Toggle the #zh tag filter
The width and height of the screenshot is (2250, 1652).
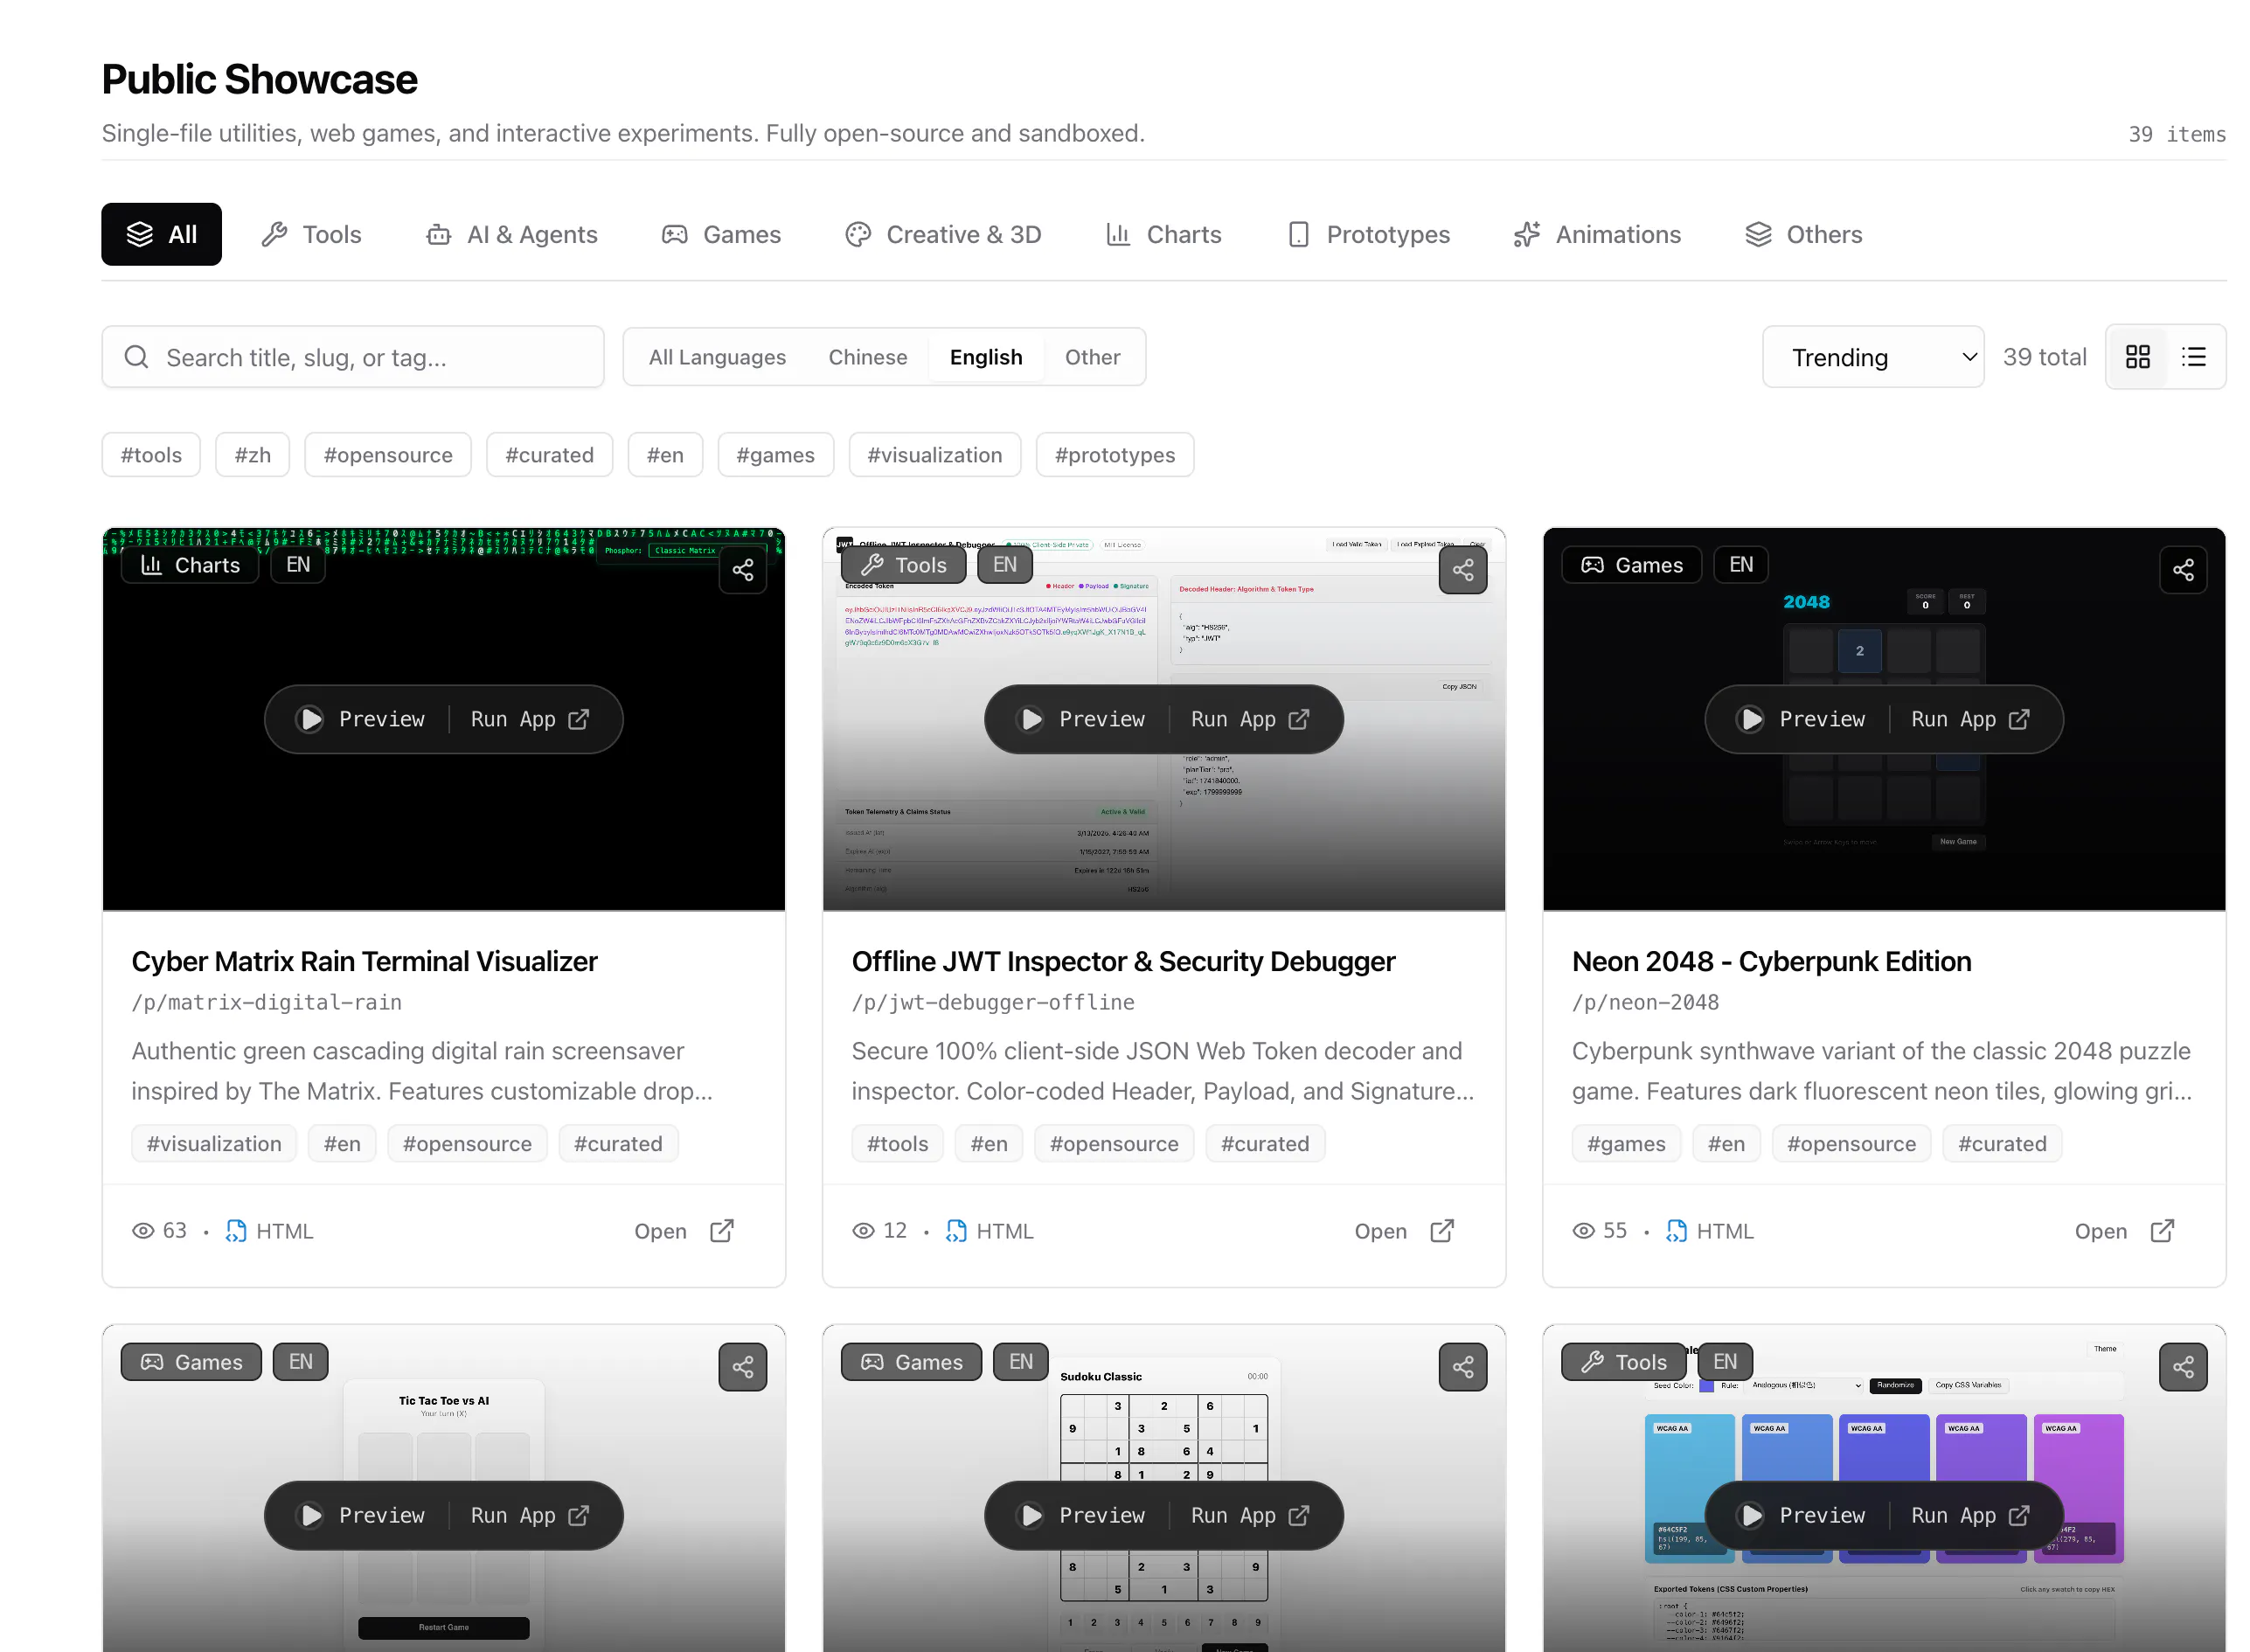252,455
